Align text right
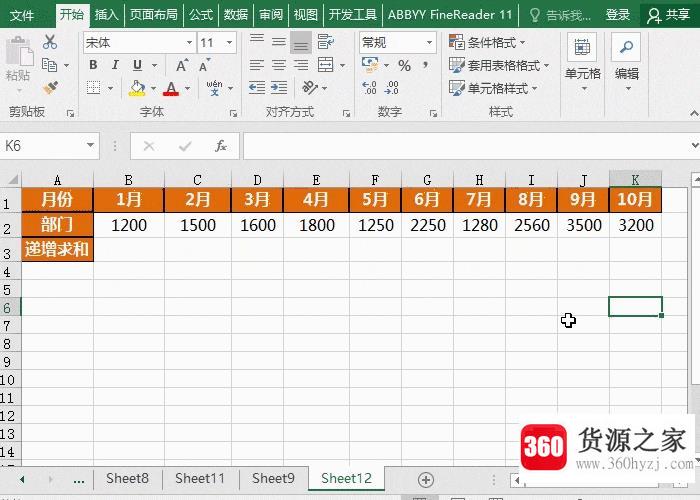700x500 pixels. [301, 65]
